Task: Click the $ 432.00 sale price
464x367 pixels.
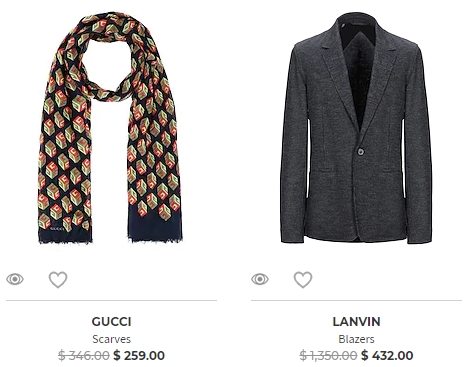Action: click(387, 355)
